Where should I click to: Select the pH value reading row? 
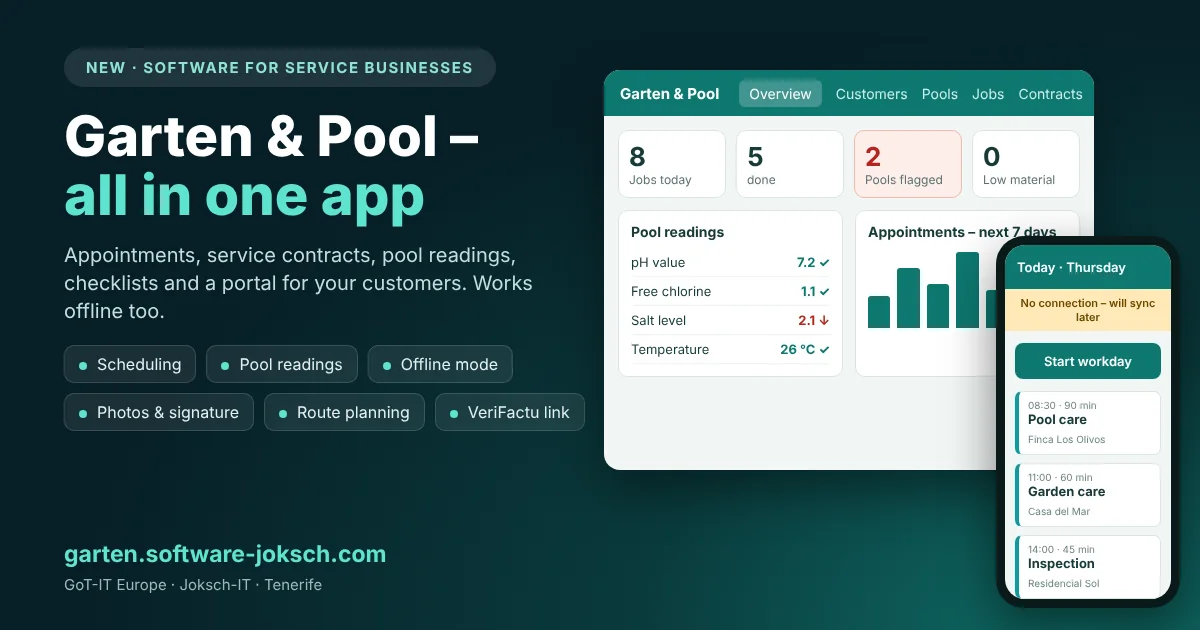tap(730, 263)
